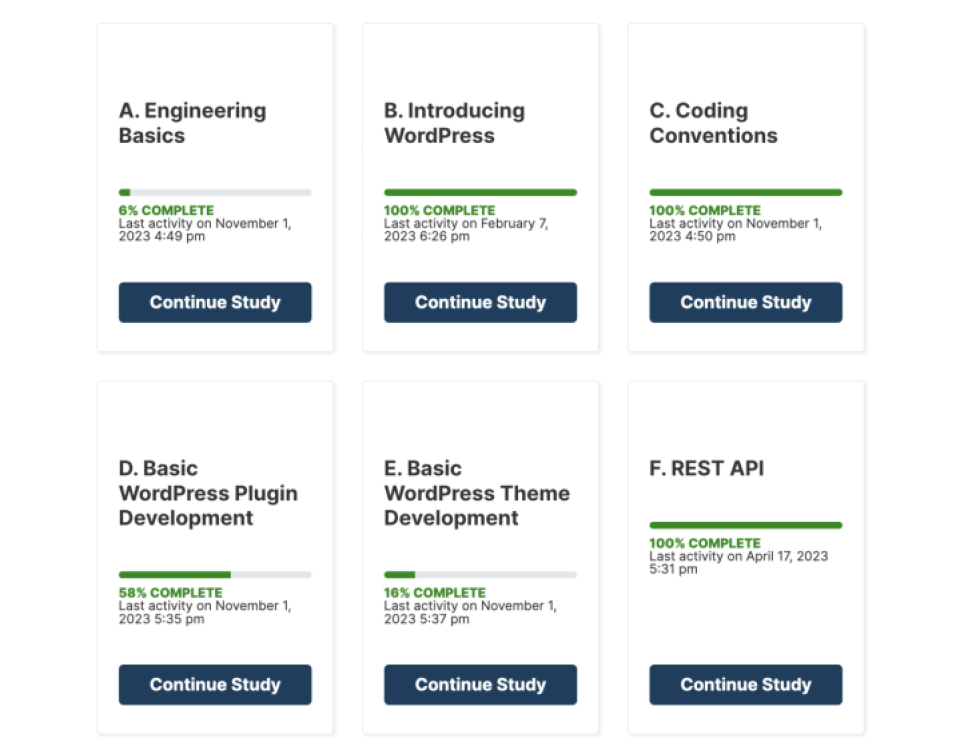Continue study for Basic WordPress Theme Development
This screenshot has height=754, width=960.
coord(480,684)
